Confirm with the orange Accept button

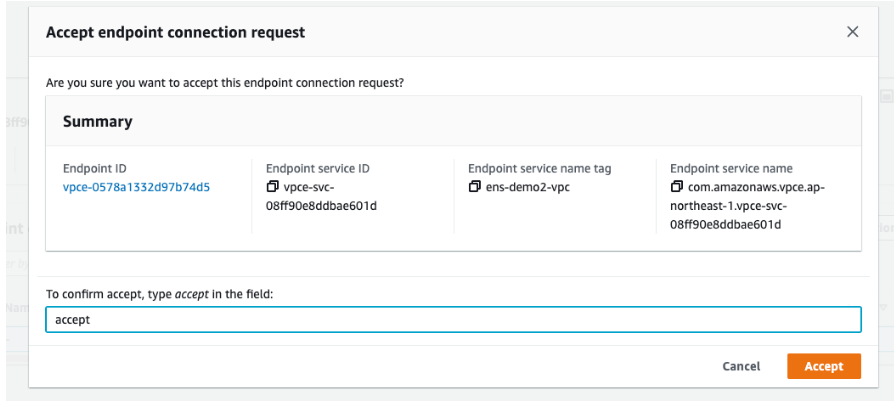[823, 366]
